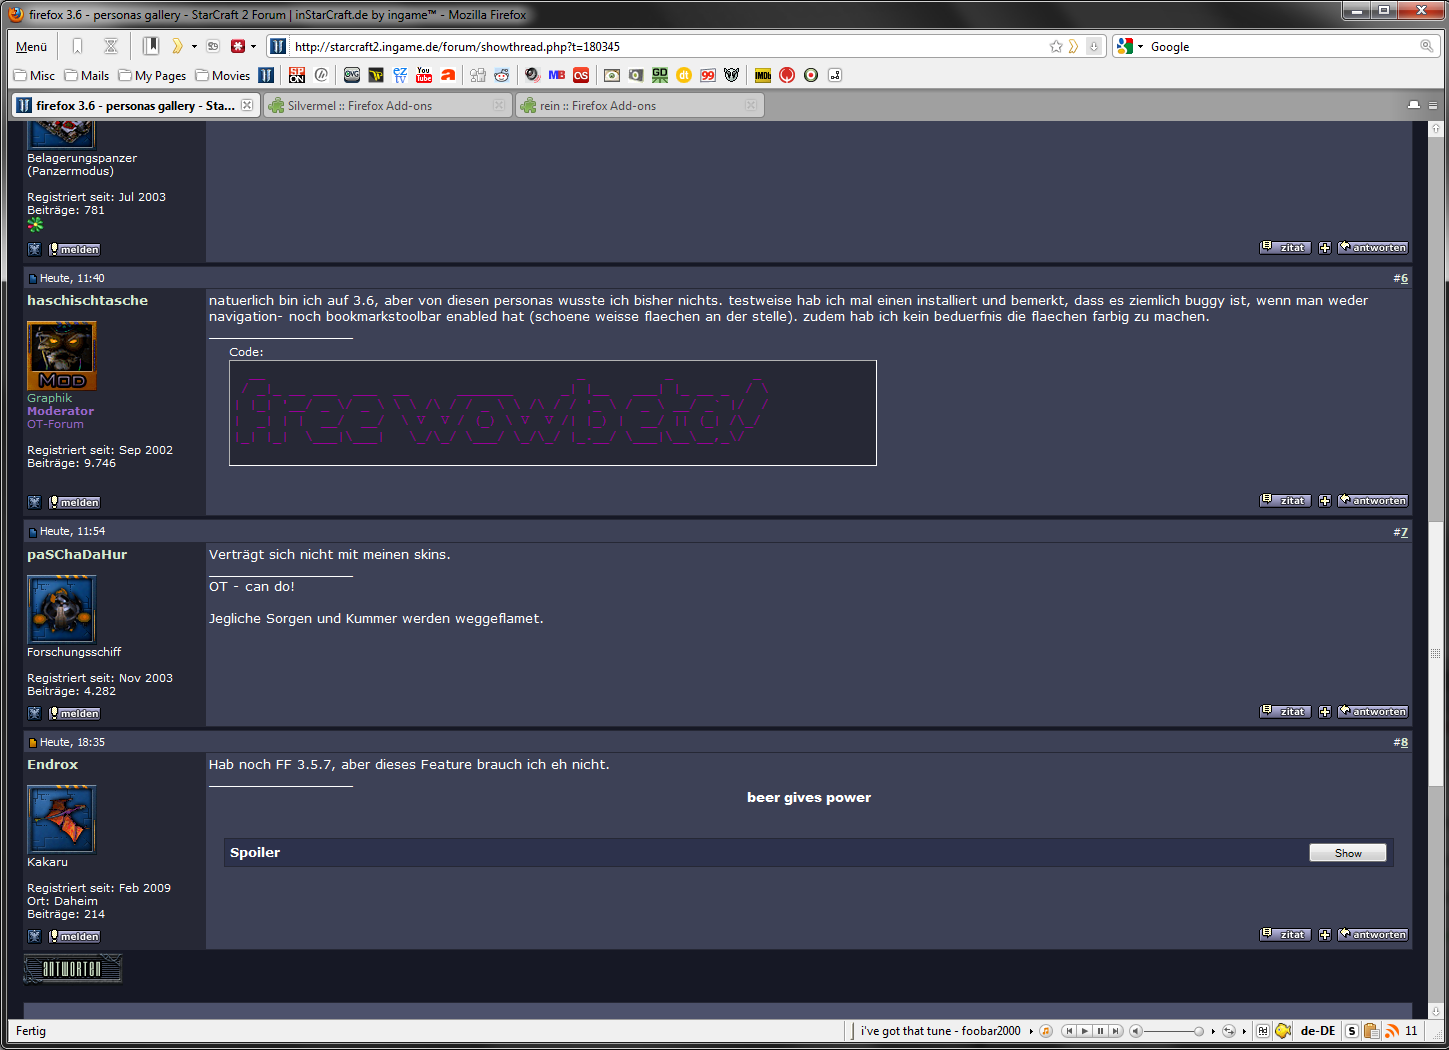1449x1050 pixels.
Task: Click the magnifier icon in Google search box
Action: click(x=1426, y=46)
